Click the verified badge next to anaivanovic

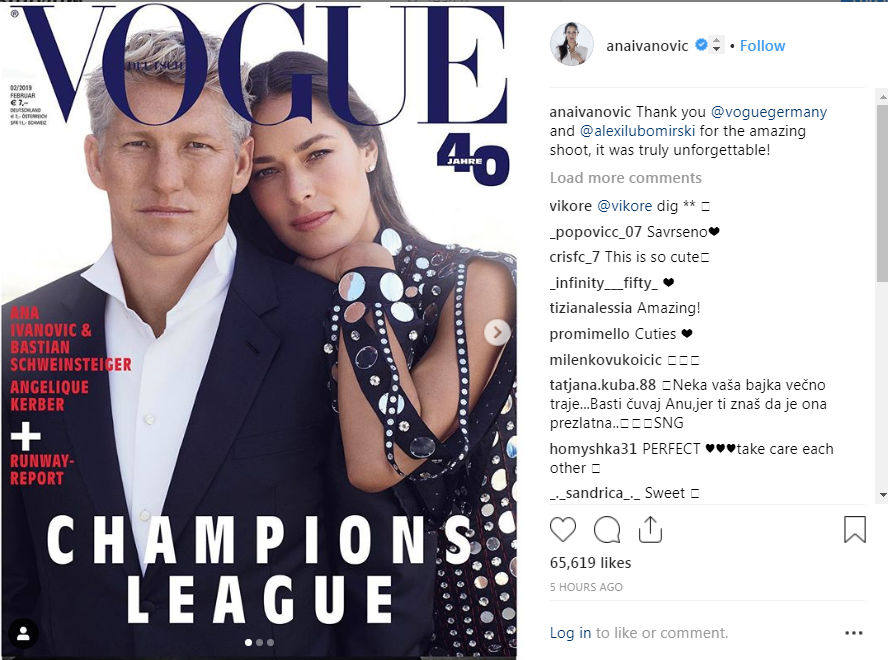(x=701, y=45)
